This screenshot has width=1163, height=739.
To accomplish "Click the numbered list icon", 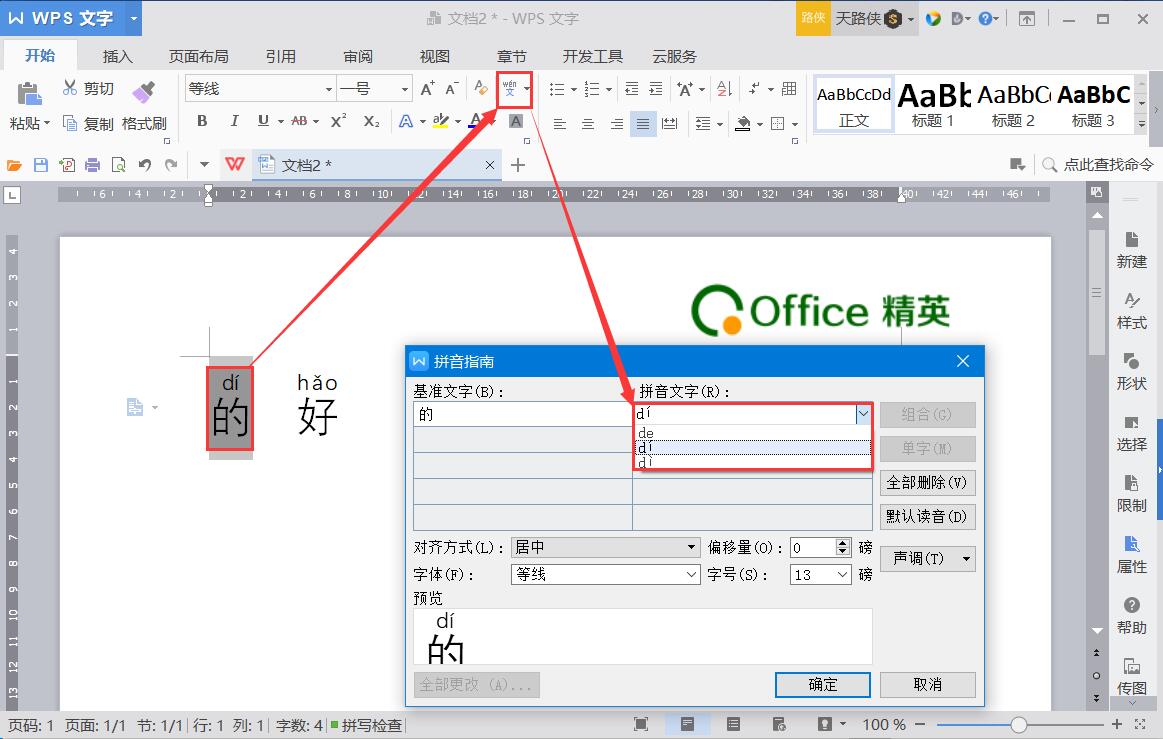I will tap(592, 89).
